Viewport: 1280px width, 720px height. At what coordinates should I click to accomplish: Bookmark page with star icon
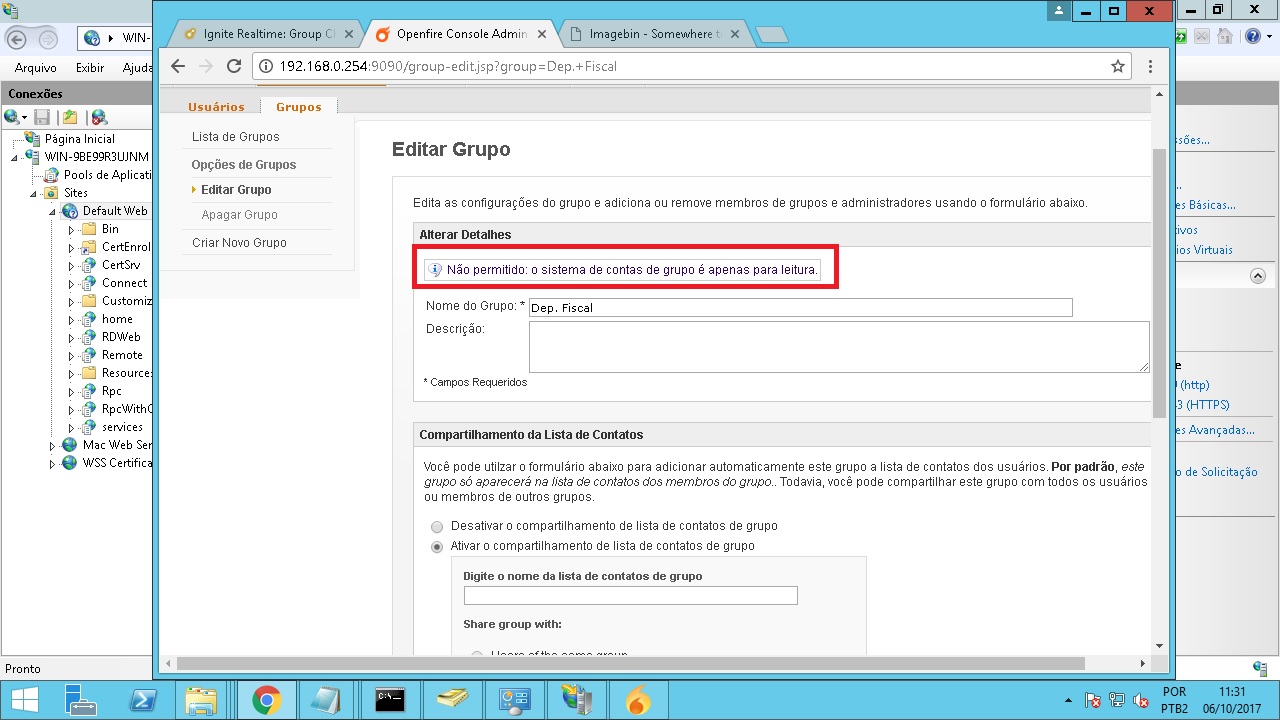tap(1118, 66)
